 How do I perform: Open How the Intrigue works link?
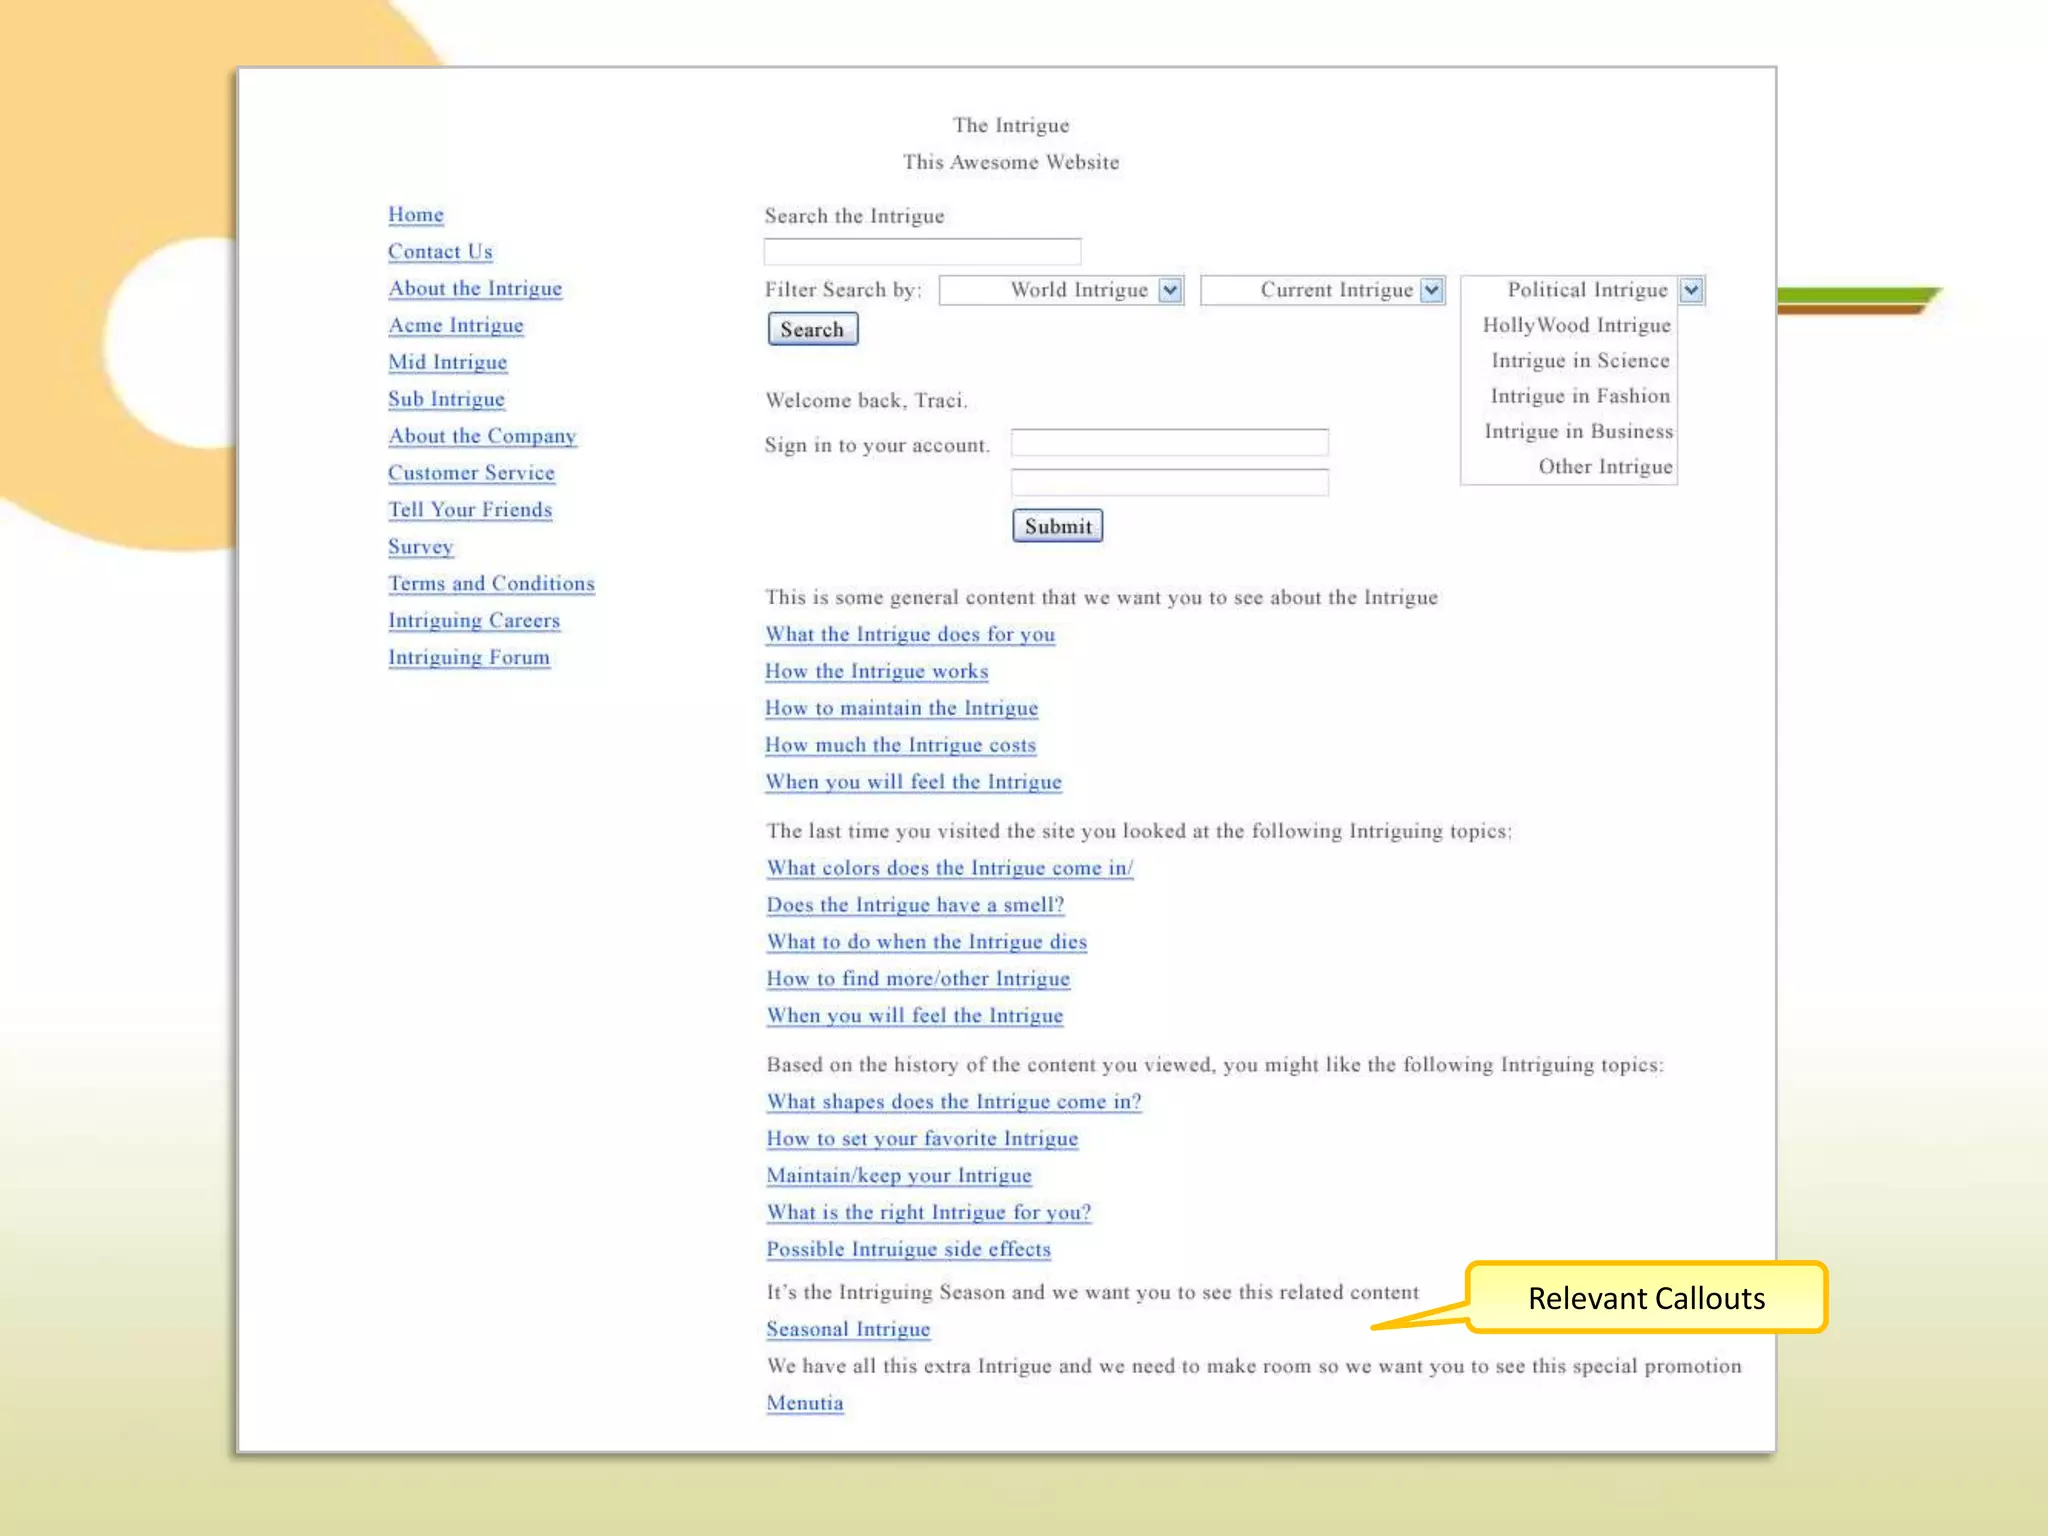click(876, 672)
